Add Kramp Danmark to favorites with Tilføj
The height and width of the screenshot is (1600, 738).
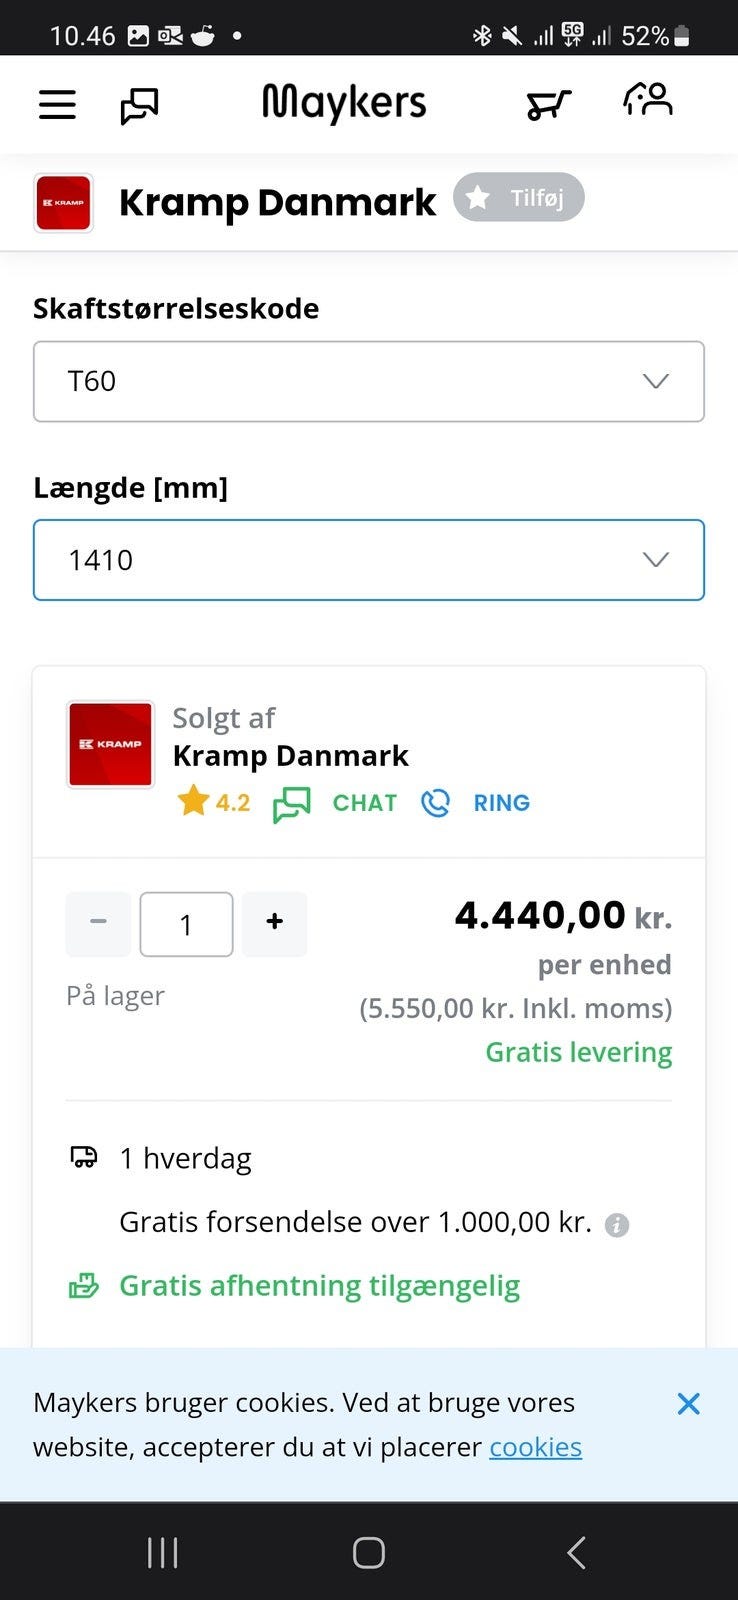[x=518, y=197]
